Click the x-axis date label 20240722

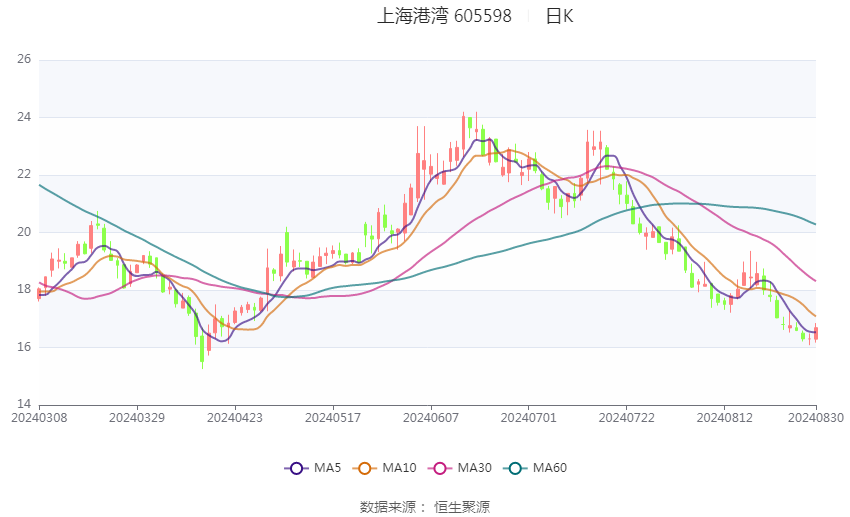[x=627, y=418]
